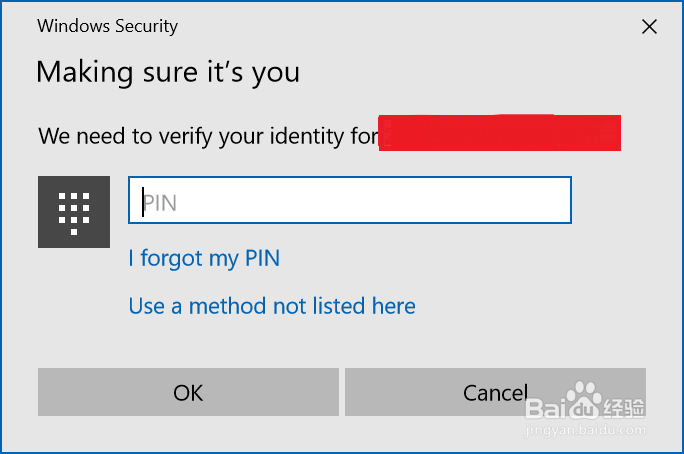Open the I forgot my PIN link

pyautogui.click(x=204, y=258)
